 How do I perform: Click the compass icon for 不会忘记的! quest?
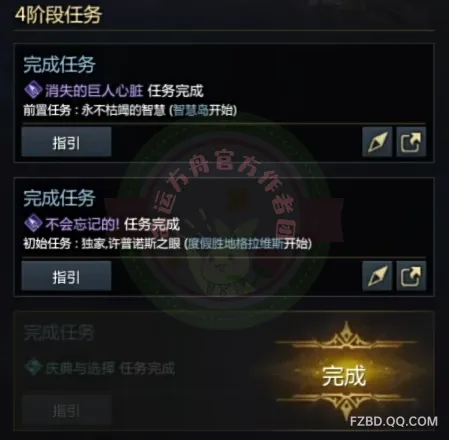(x=377, y=276)
